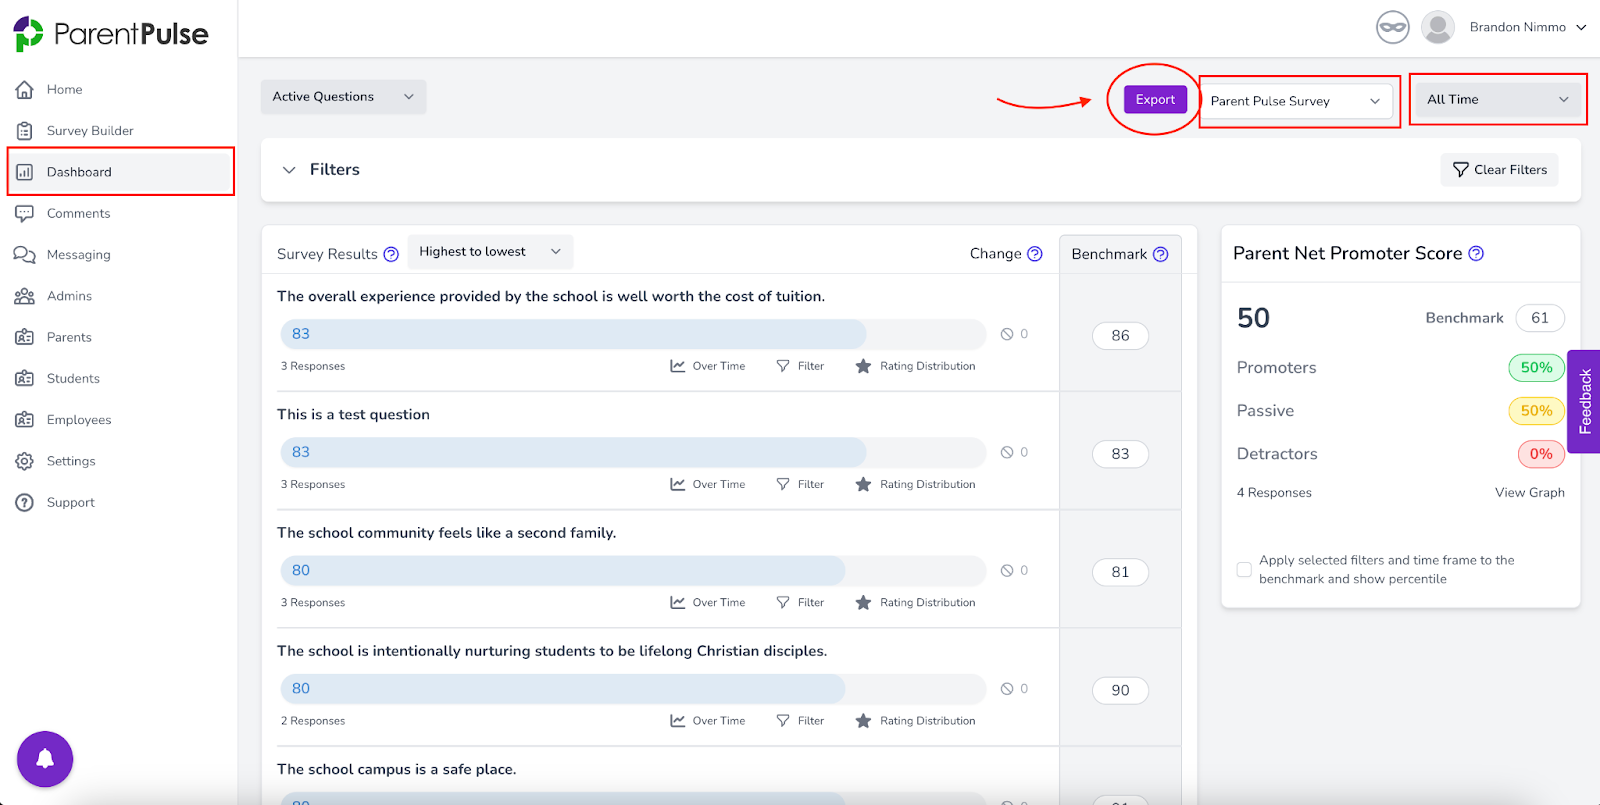This screenshot has height=805, width=1600.
Task: Click the incognito mask icon in header
Action: pos(1392,27)
